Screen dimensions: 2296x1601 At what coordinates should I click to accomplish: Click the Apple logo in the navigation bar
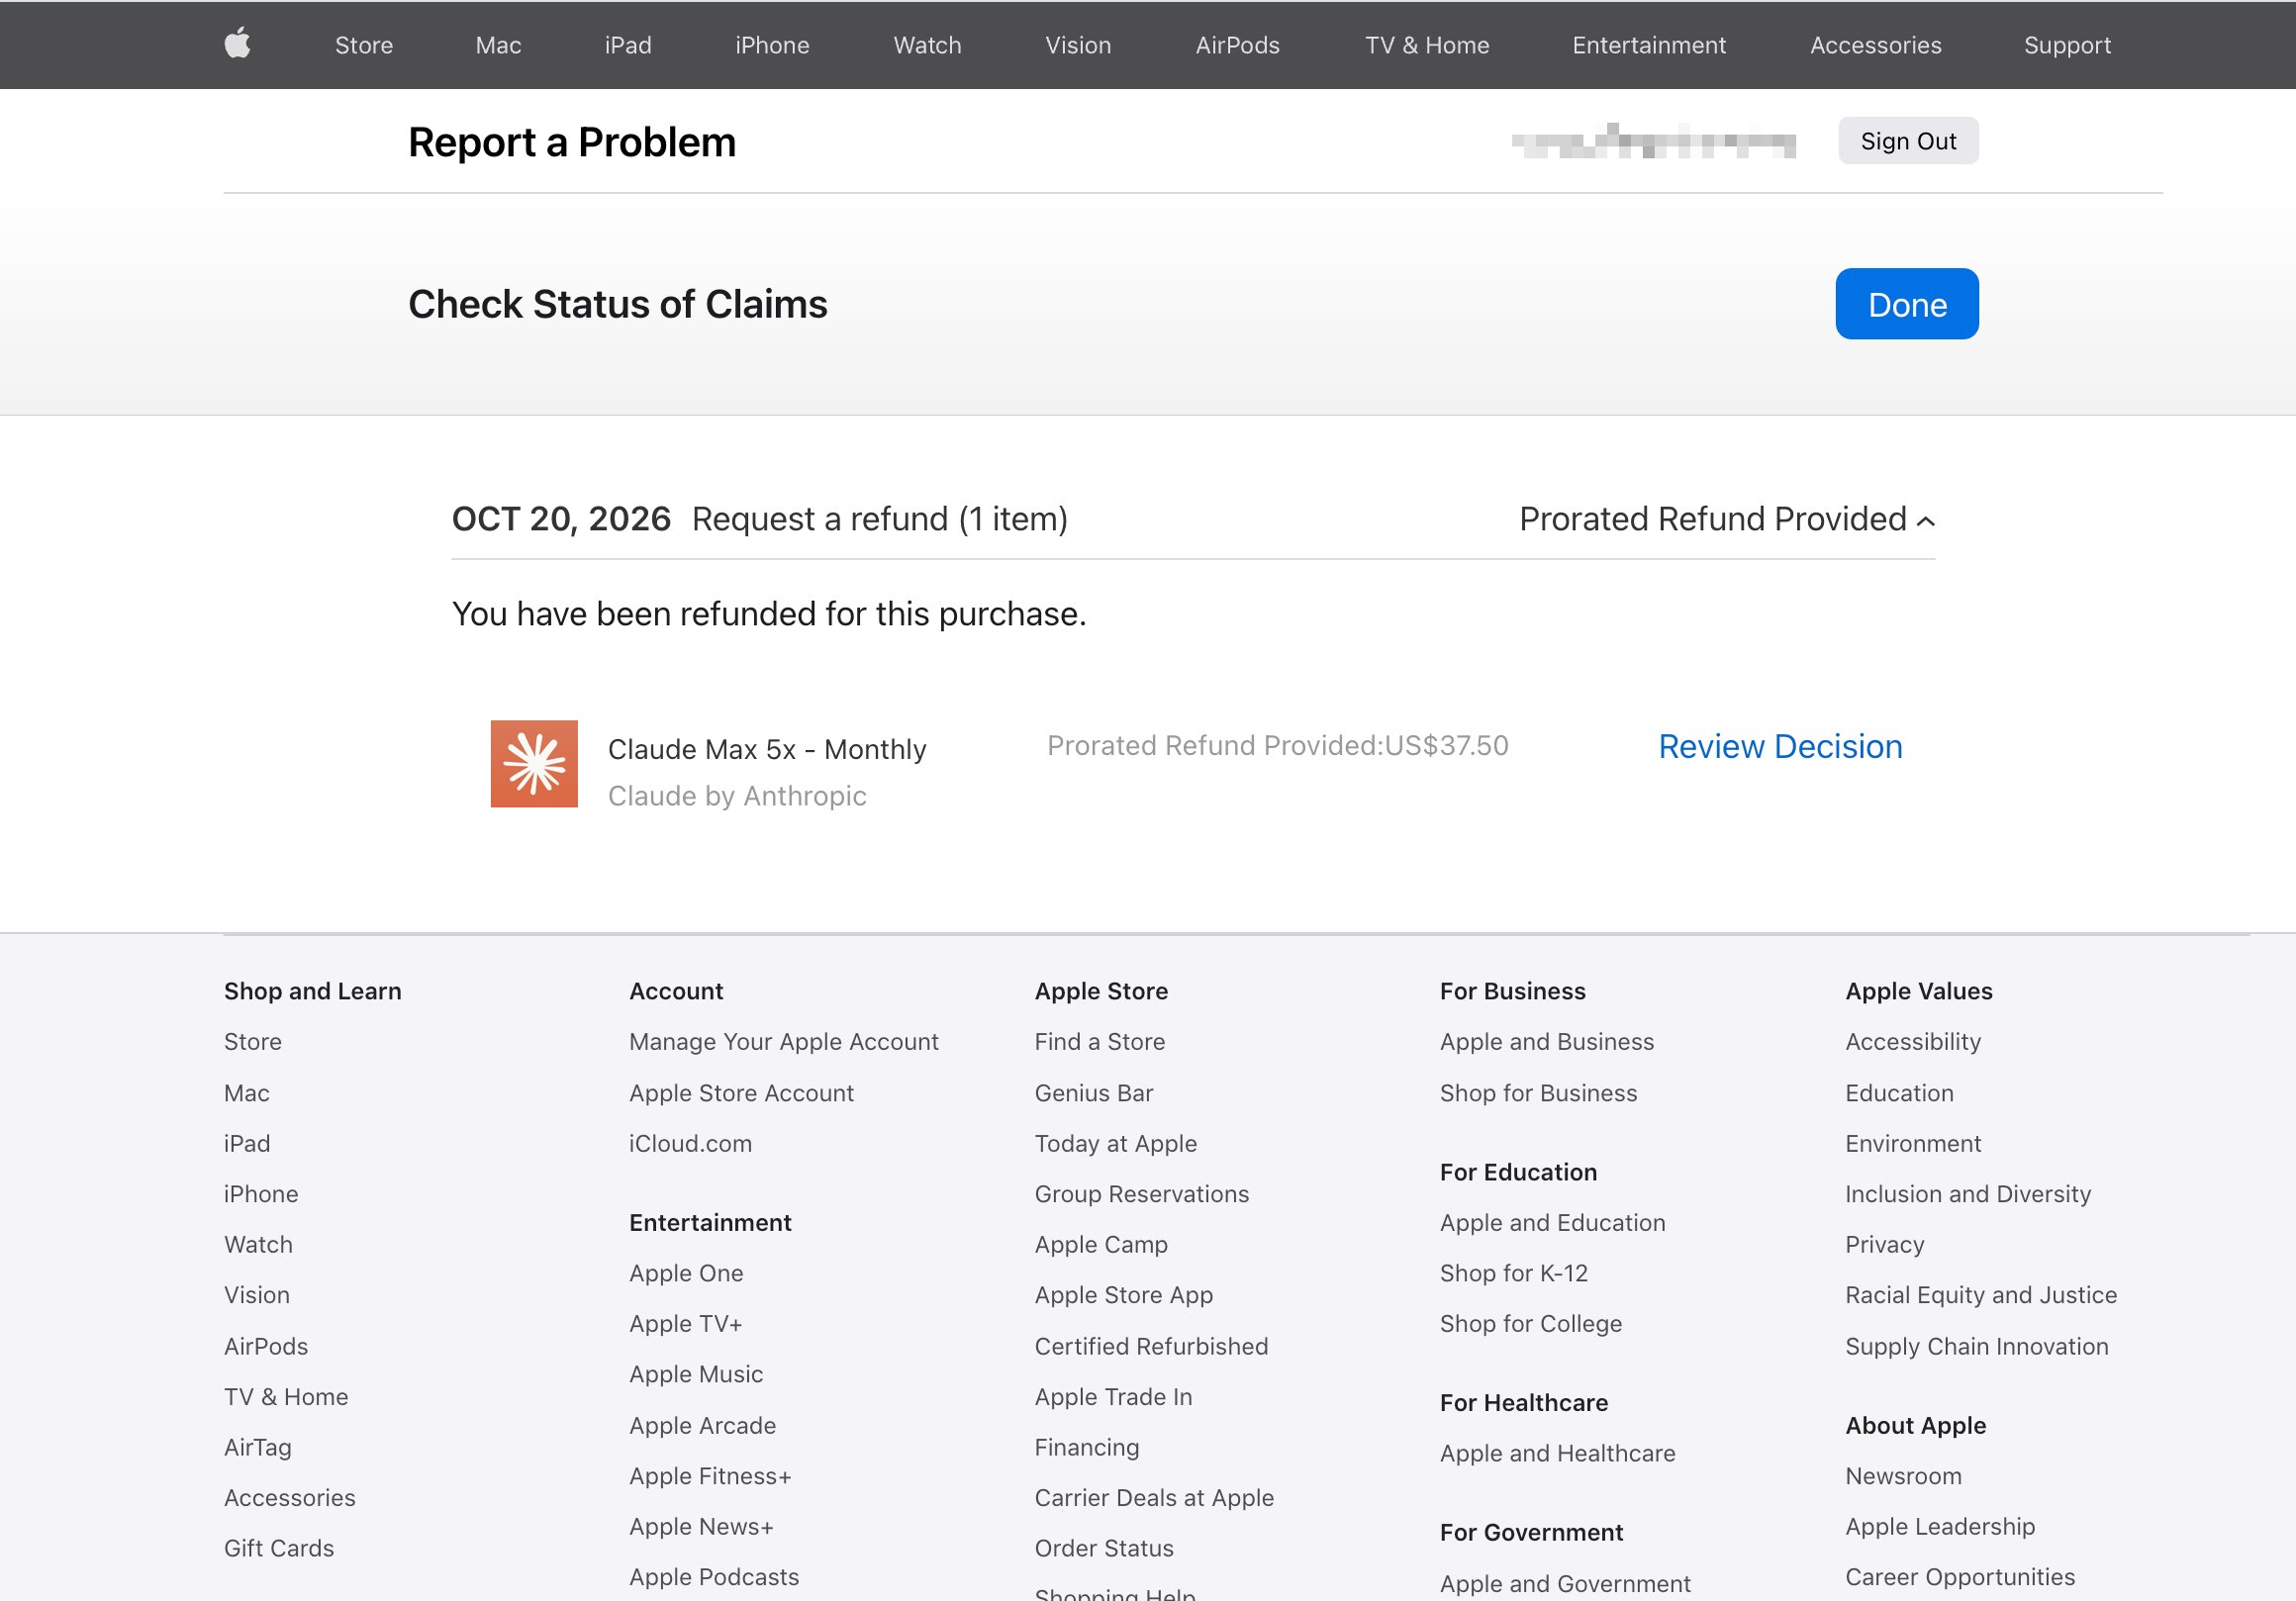click(x=237, y=45)
